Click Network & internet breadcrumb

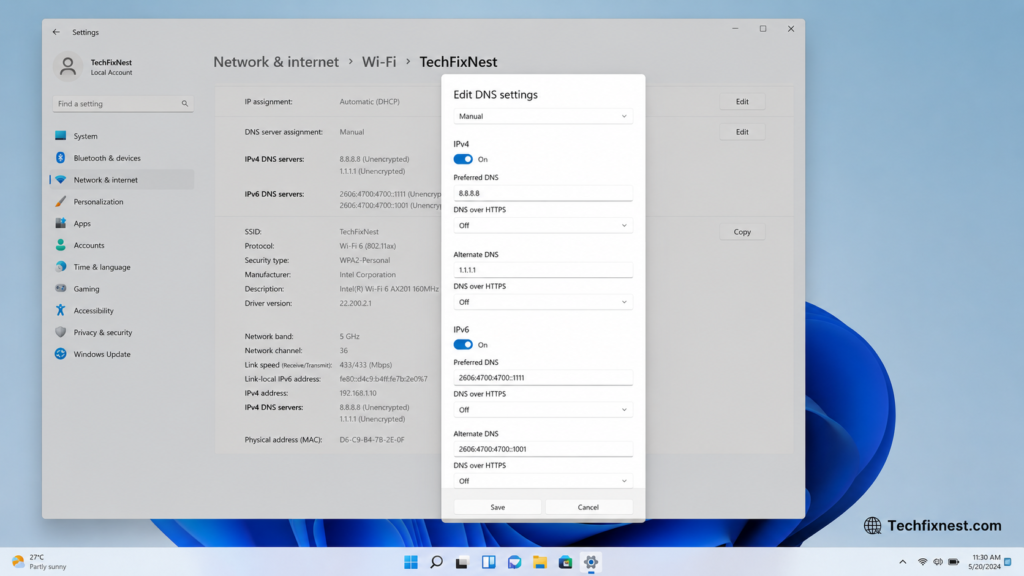tap(276, 62)
